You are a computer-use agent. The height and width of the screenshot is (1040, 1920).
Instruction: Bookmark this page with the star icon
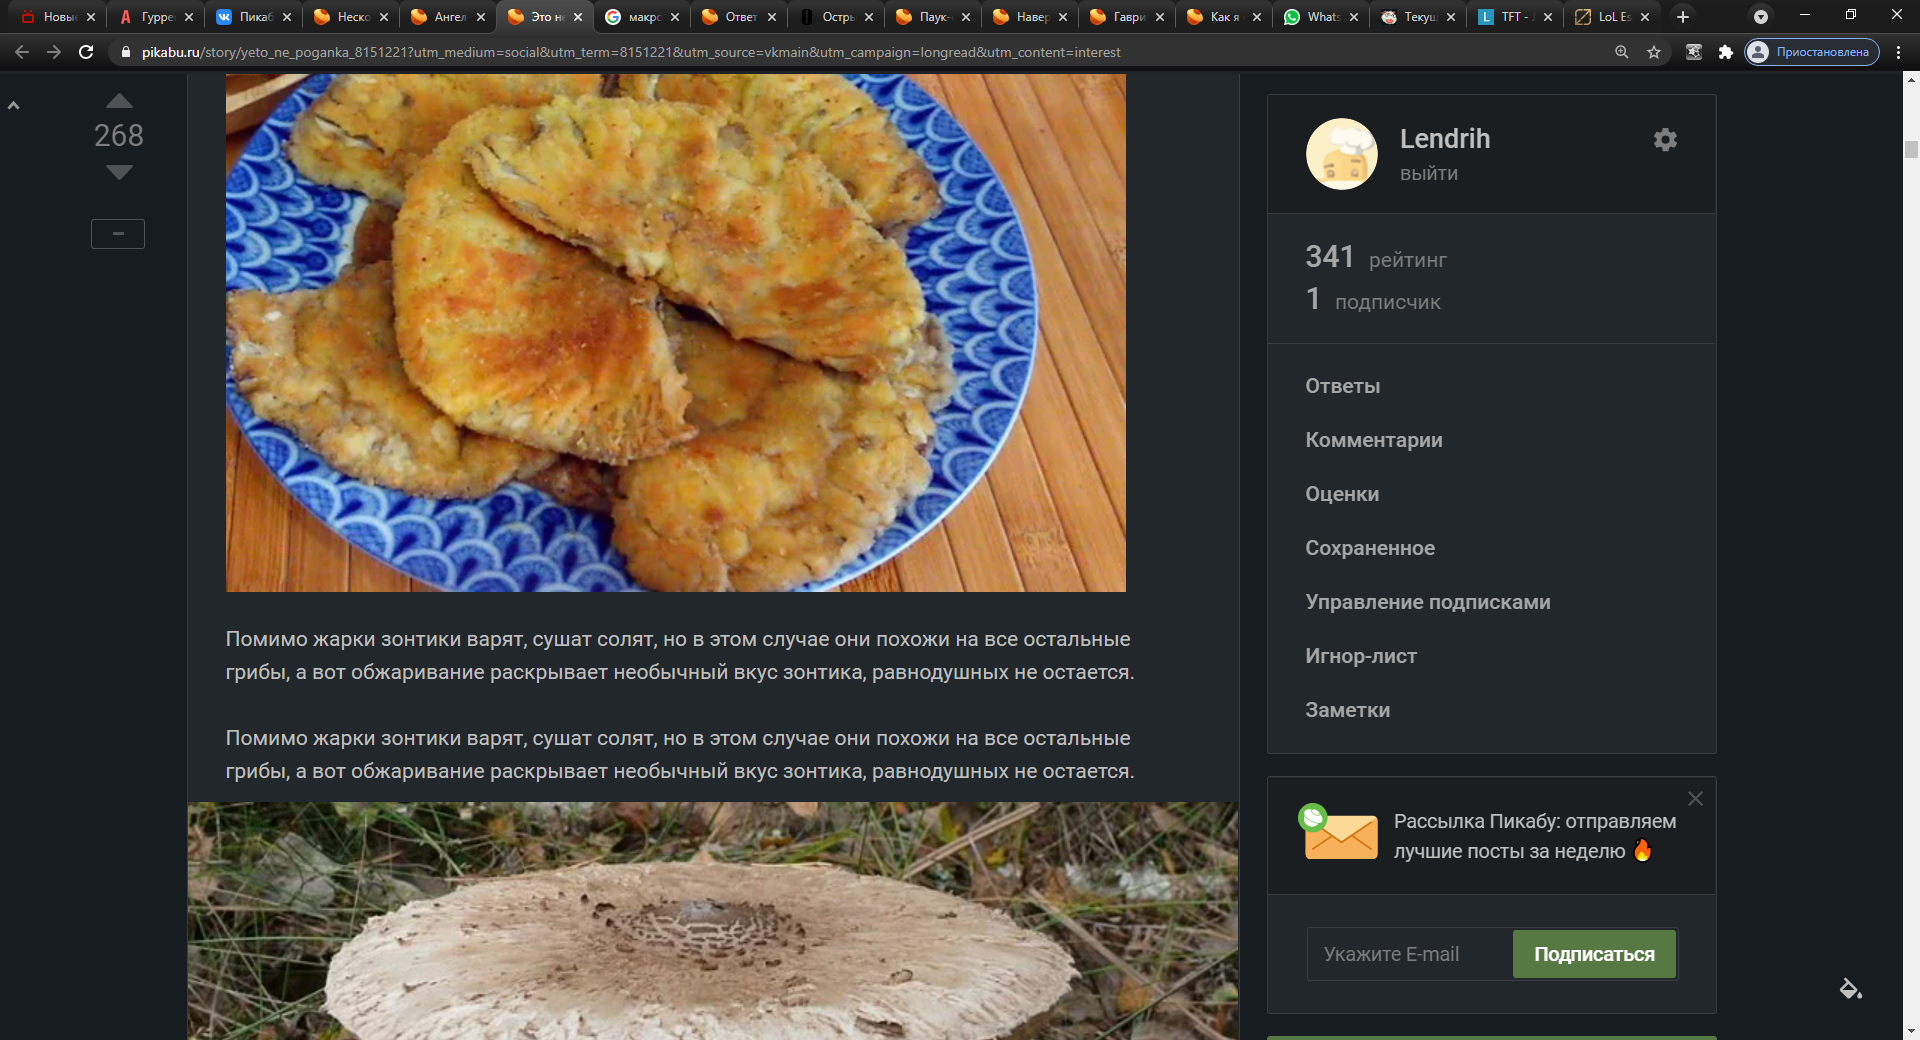click(x=1654, y=52)
